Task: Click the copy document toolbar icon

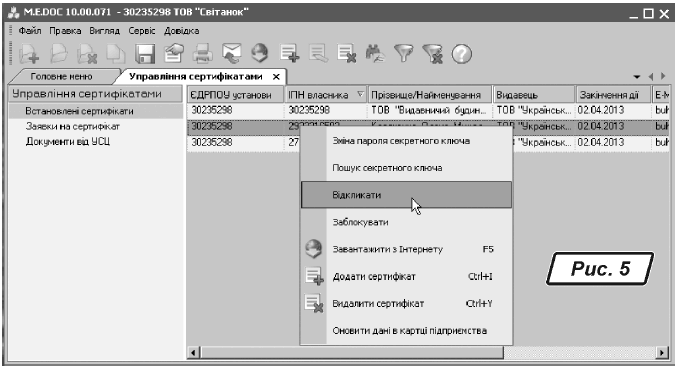Action: (116, 54)
